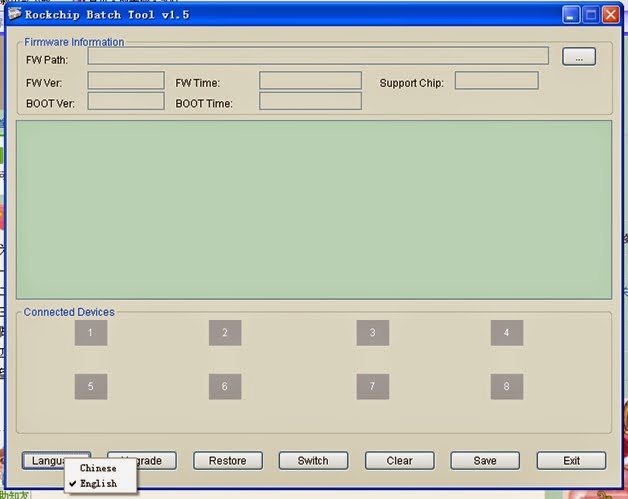Select connected device slot 5
The height and width of the screenshot is (499, 628).
[91, 386]
